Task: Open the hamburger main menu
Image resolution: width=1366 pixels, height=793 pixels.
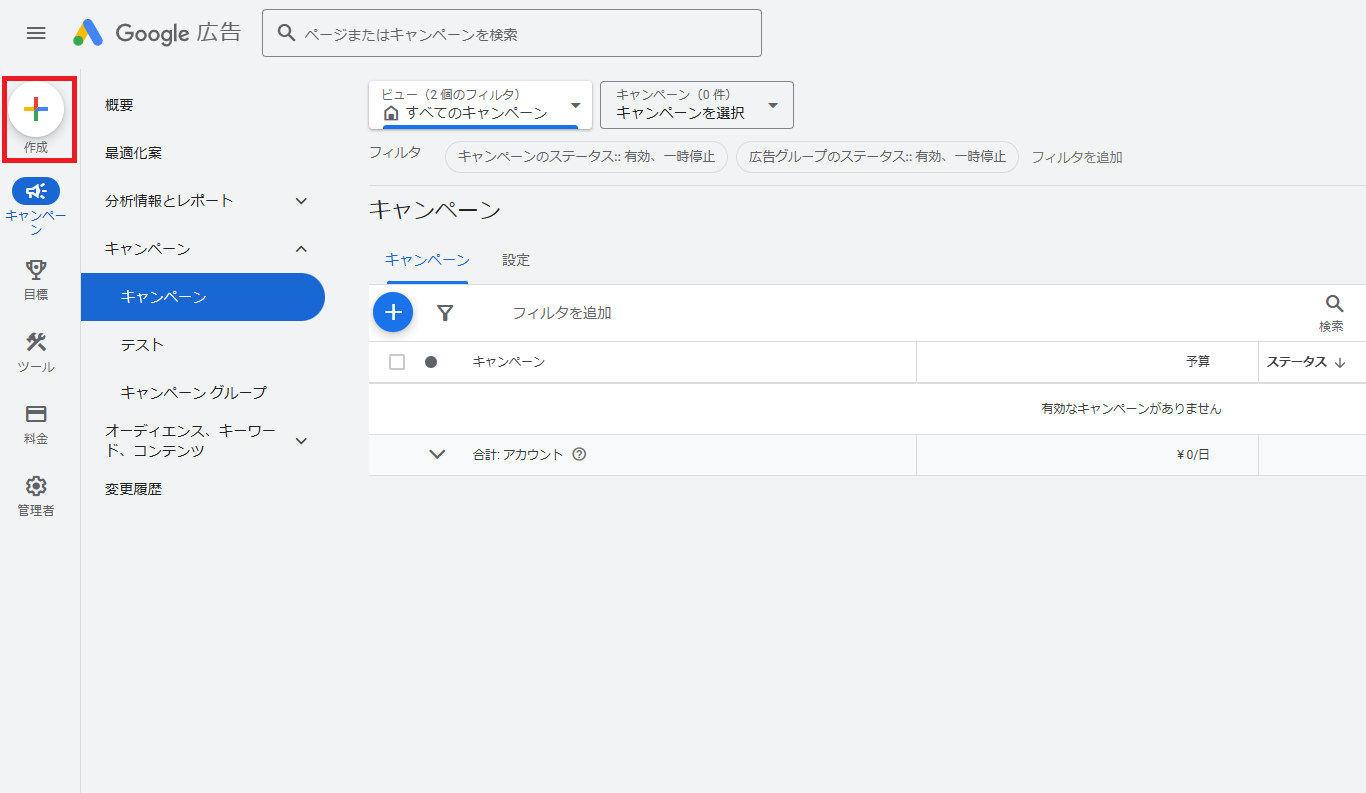Action: point(36,33)
